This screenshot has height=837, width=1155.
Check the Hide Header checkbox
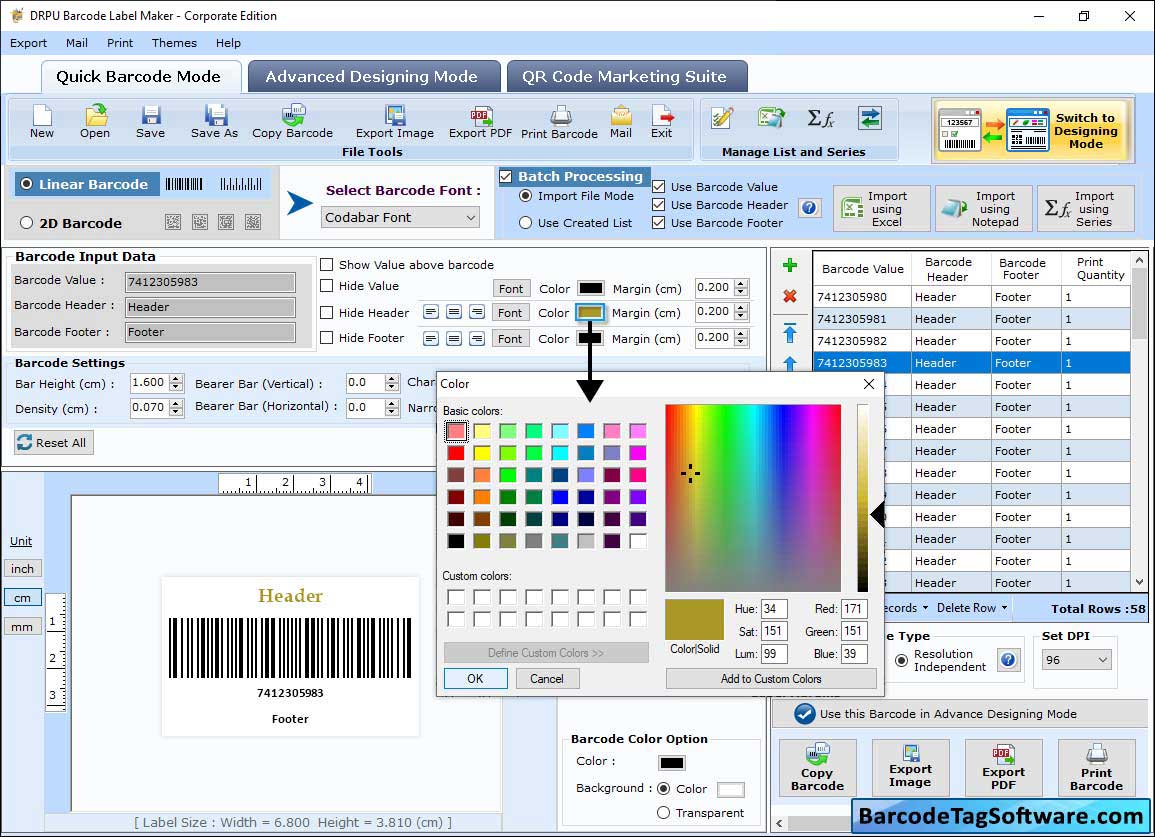(x=326, y=312)
